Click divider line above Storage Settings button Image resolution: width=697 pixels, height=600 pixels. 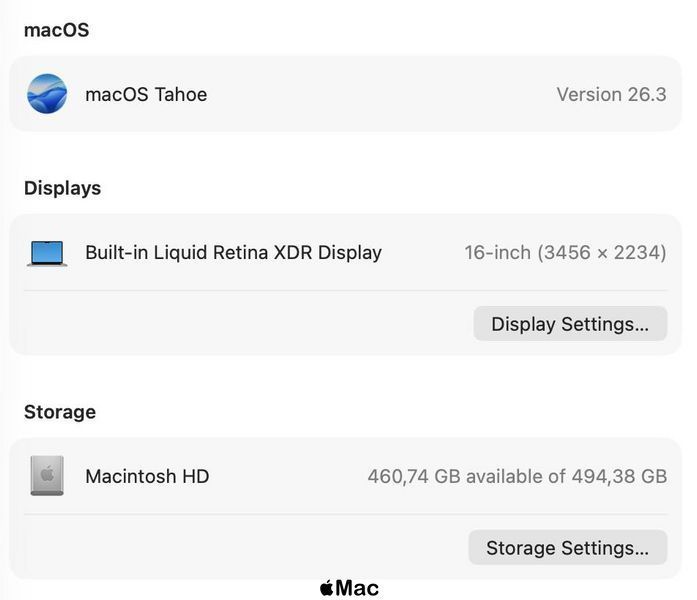point(345,514)
